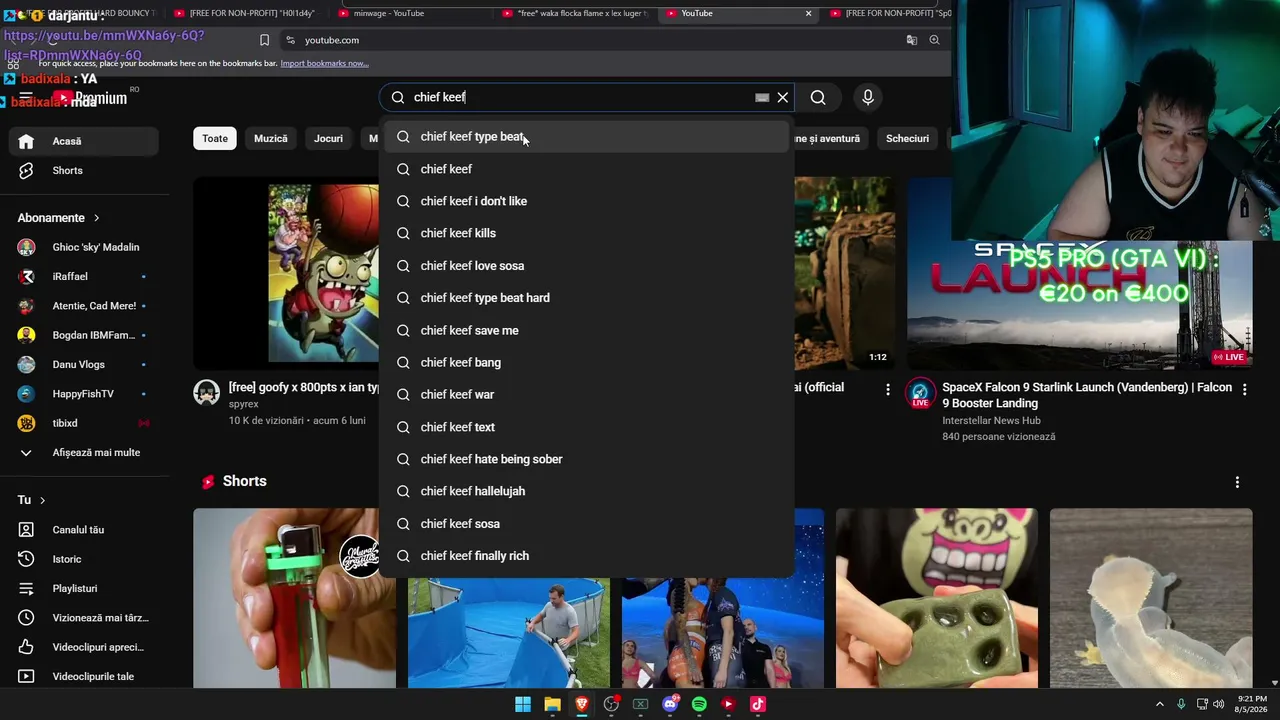Open the taskbar clock showing 9:21 PM
1280x720 pixels.
1252,704
